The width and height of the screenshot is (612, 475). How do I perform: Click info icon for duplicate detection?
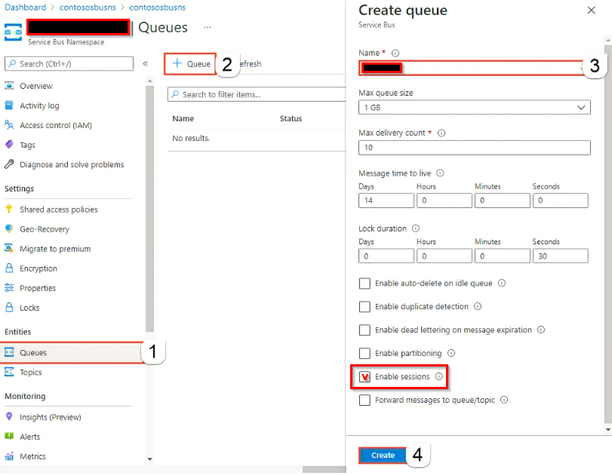pos(478,306)
